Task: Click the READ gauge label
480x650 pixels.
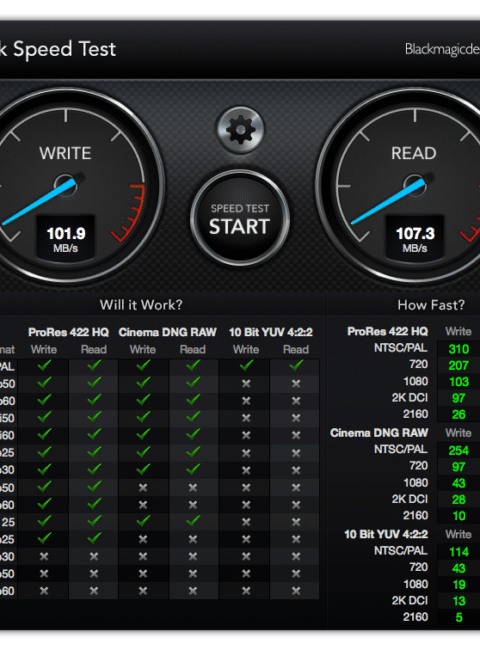Action: click(414, 153)
